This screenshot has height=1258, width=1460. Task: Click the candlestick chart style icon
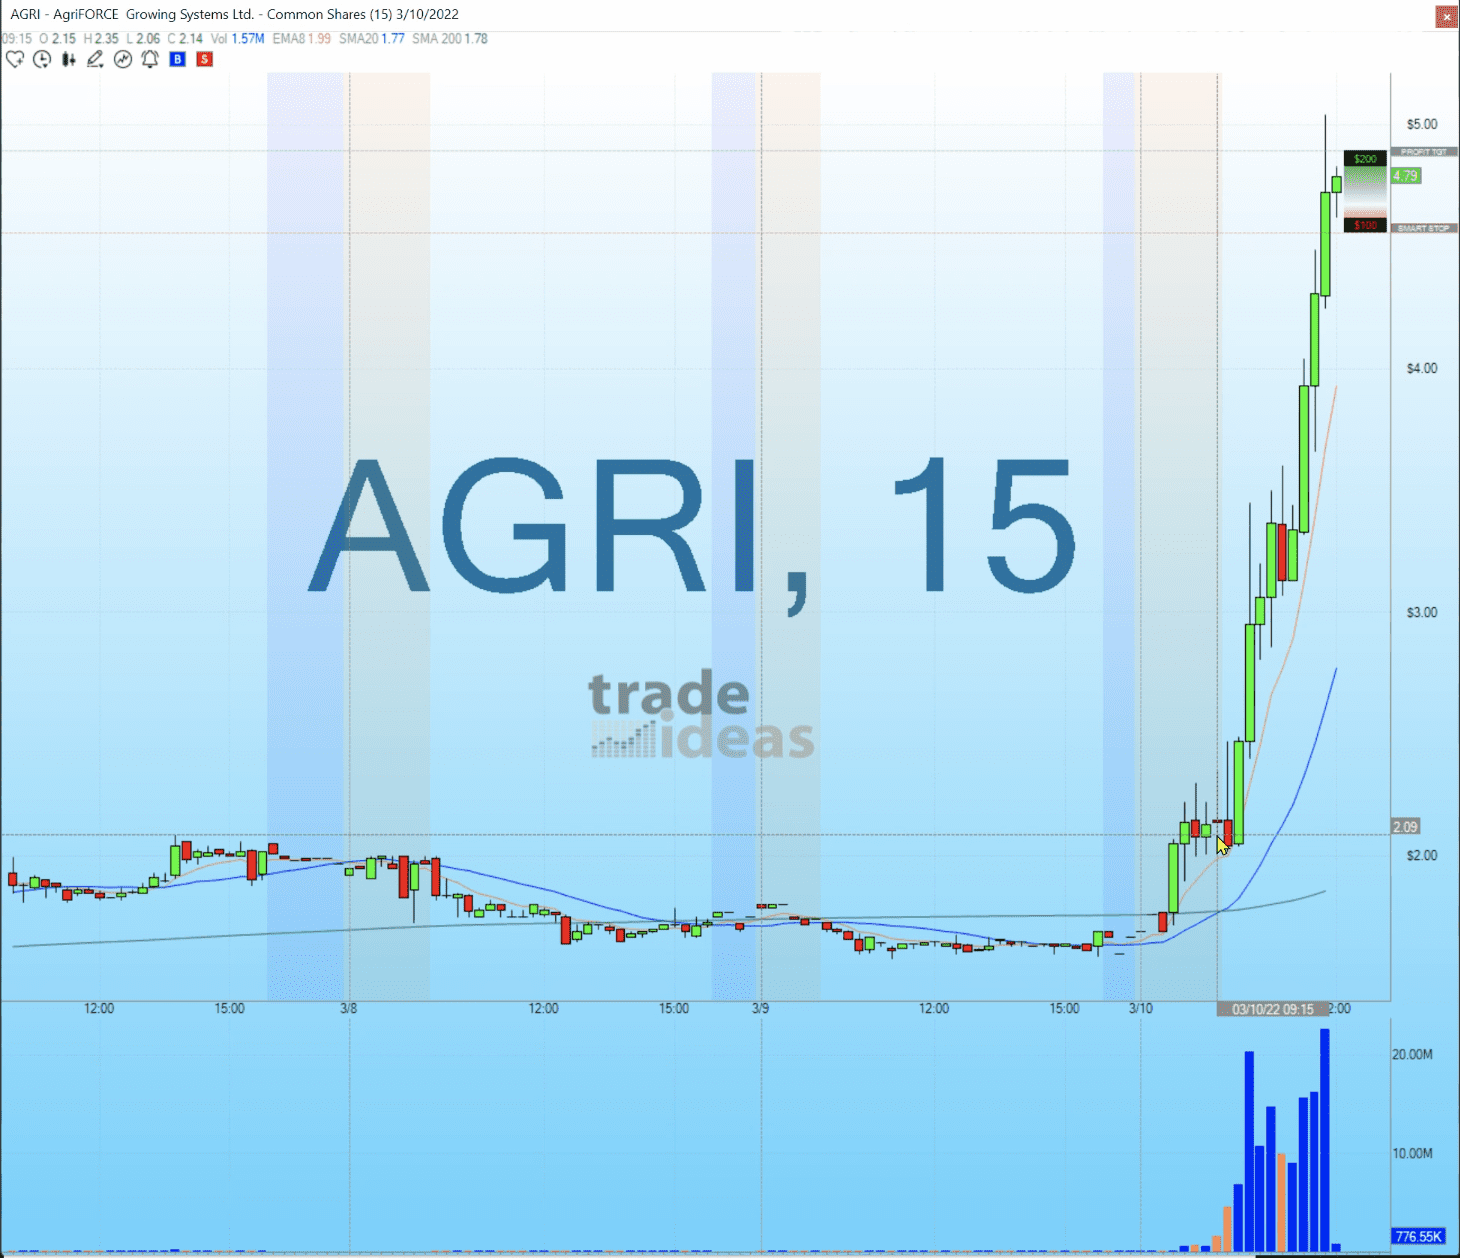68,59
